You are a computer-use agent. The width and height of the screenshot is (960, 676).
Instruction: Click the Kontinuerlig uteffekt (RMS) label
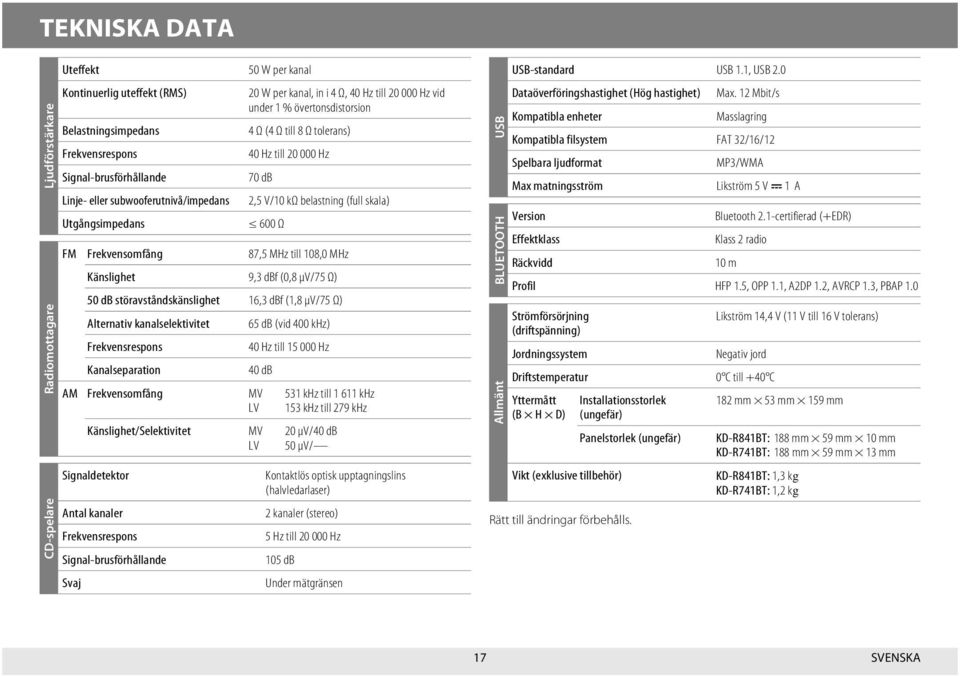(124, 93)
